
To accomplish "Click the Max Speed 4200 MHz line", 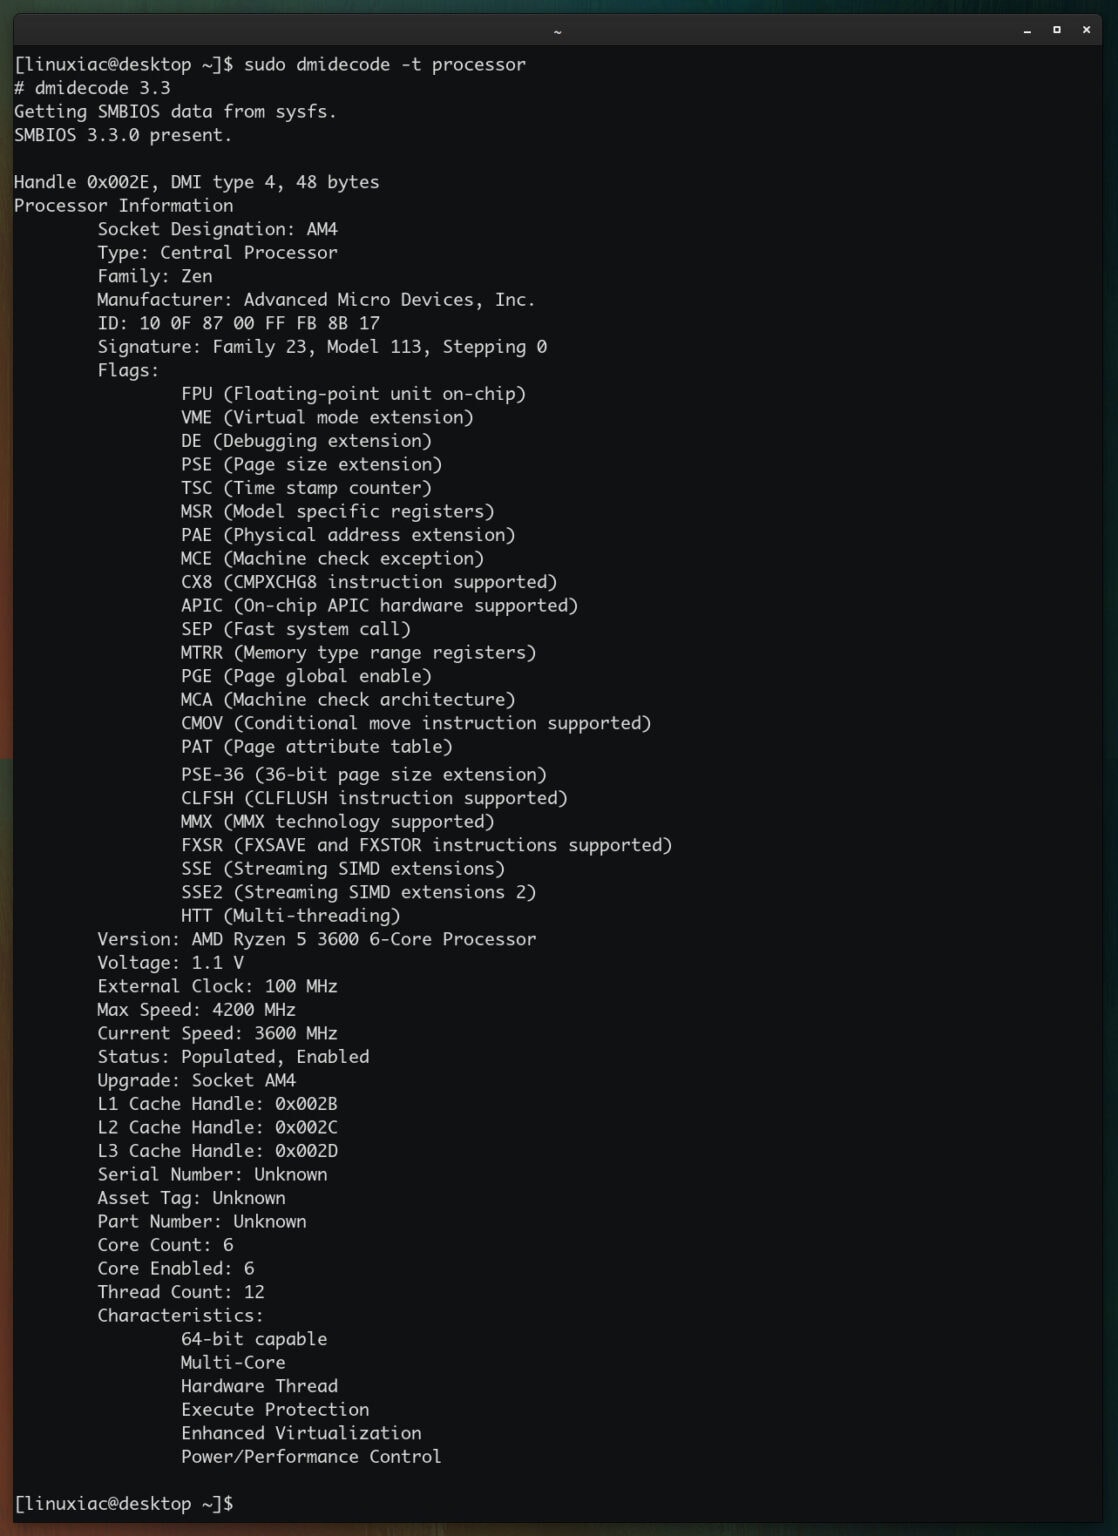I will coord(196,1010).
